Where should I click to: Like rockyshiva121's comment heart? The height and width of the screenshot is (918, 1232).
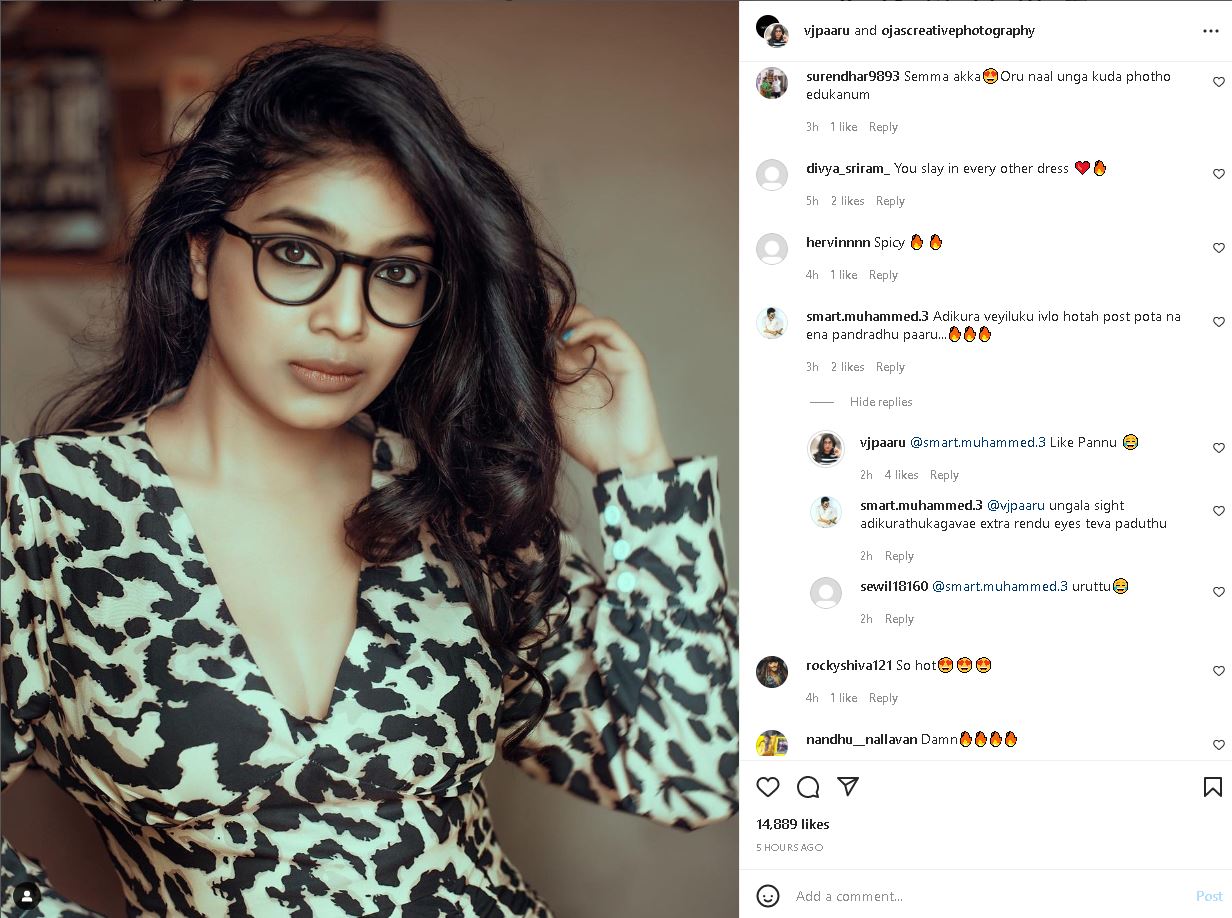[1218, 671]
